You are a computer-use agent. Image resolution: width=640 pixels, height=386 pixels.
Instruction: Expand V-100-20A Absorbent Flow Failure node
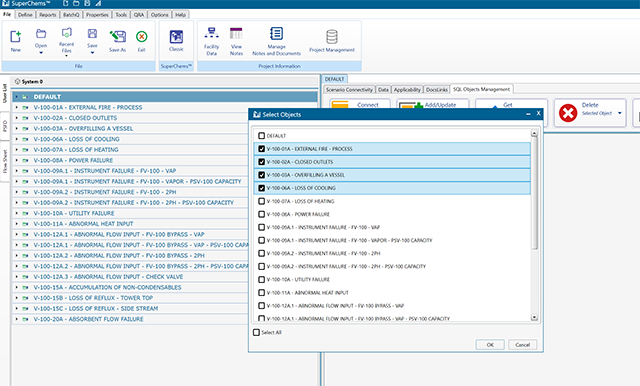(x=17, y=319)
